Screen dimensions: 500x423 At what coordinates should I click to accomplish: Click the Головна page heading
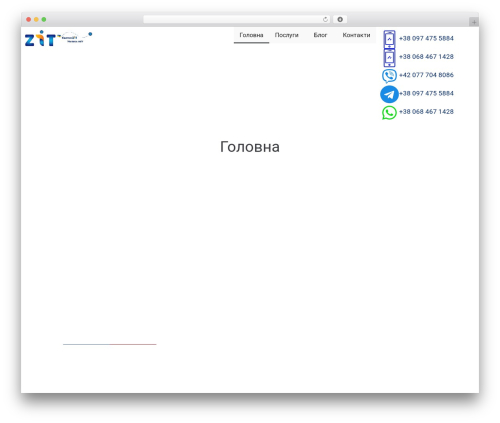(250, 147)
